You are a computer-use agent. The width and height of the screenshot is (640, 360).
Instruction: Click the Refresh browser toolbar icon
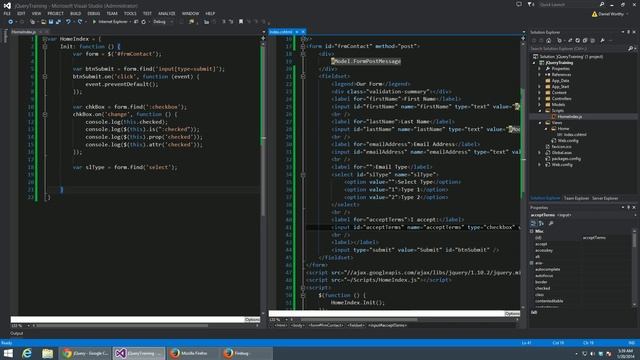tap(144, 22)
